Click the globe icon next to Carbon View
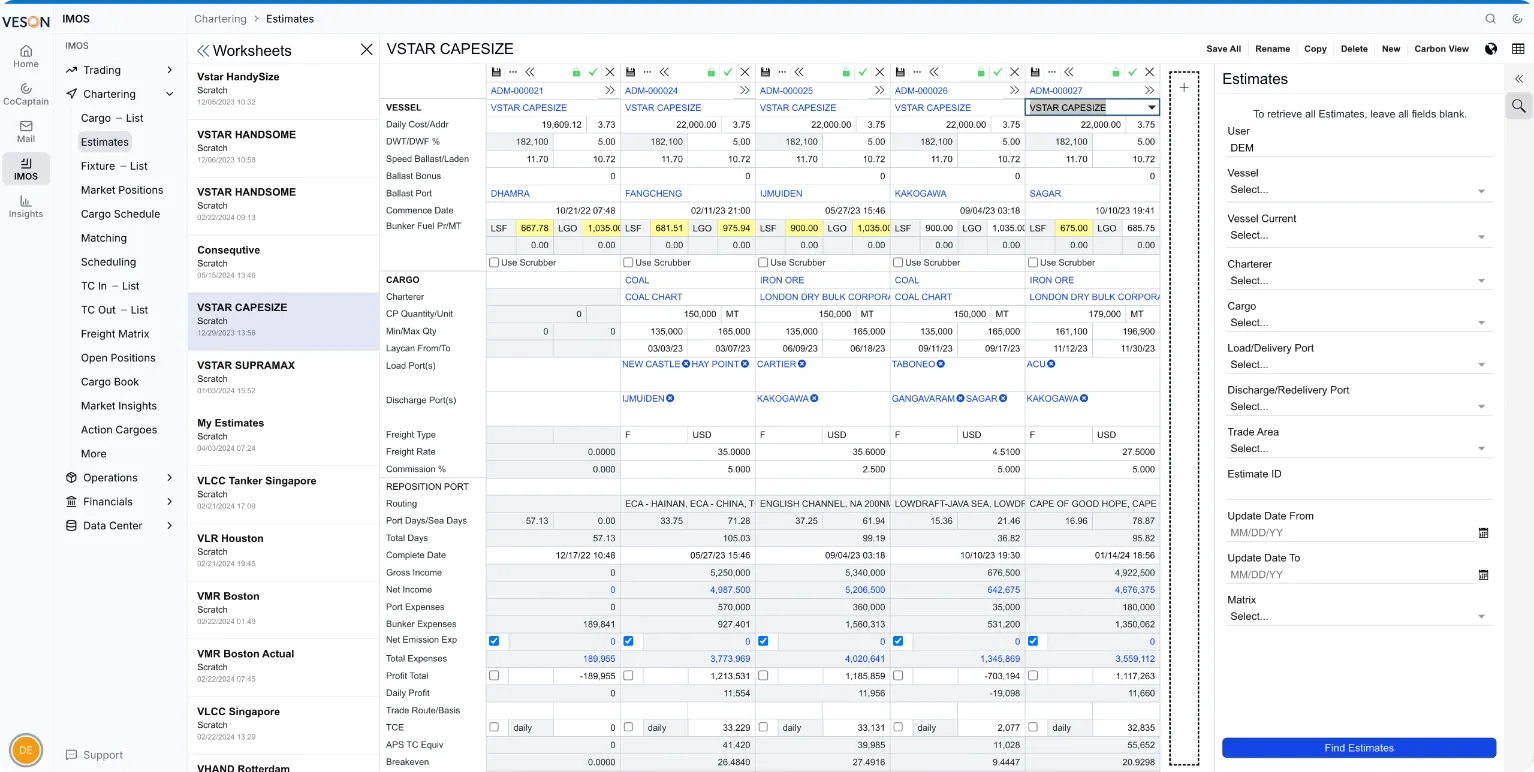Image resolution: width=1534 pixels, height=772 pixels. click(1491, 48)
